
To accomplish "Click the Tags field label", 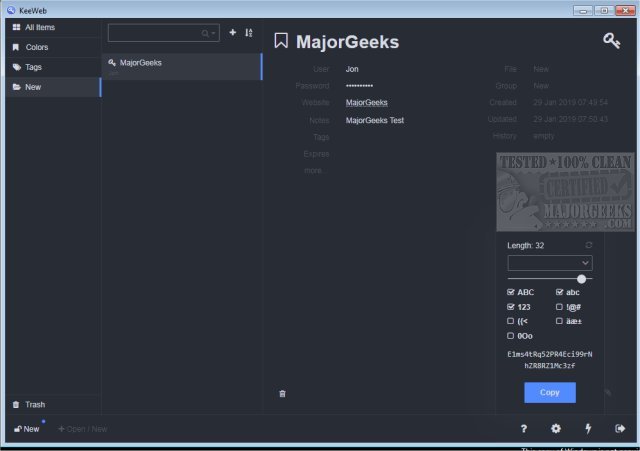I will point(321,137).
